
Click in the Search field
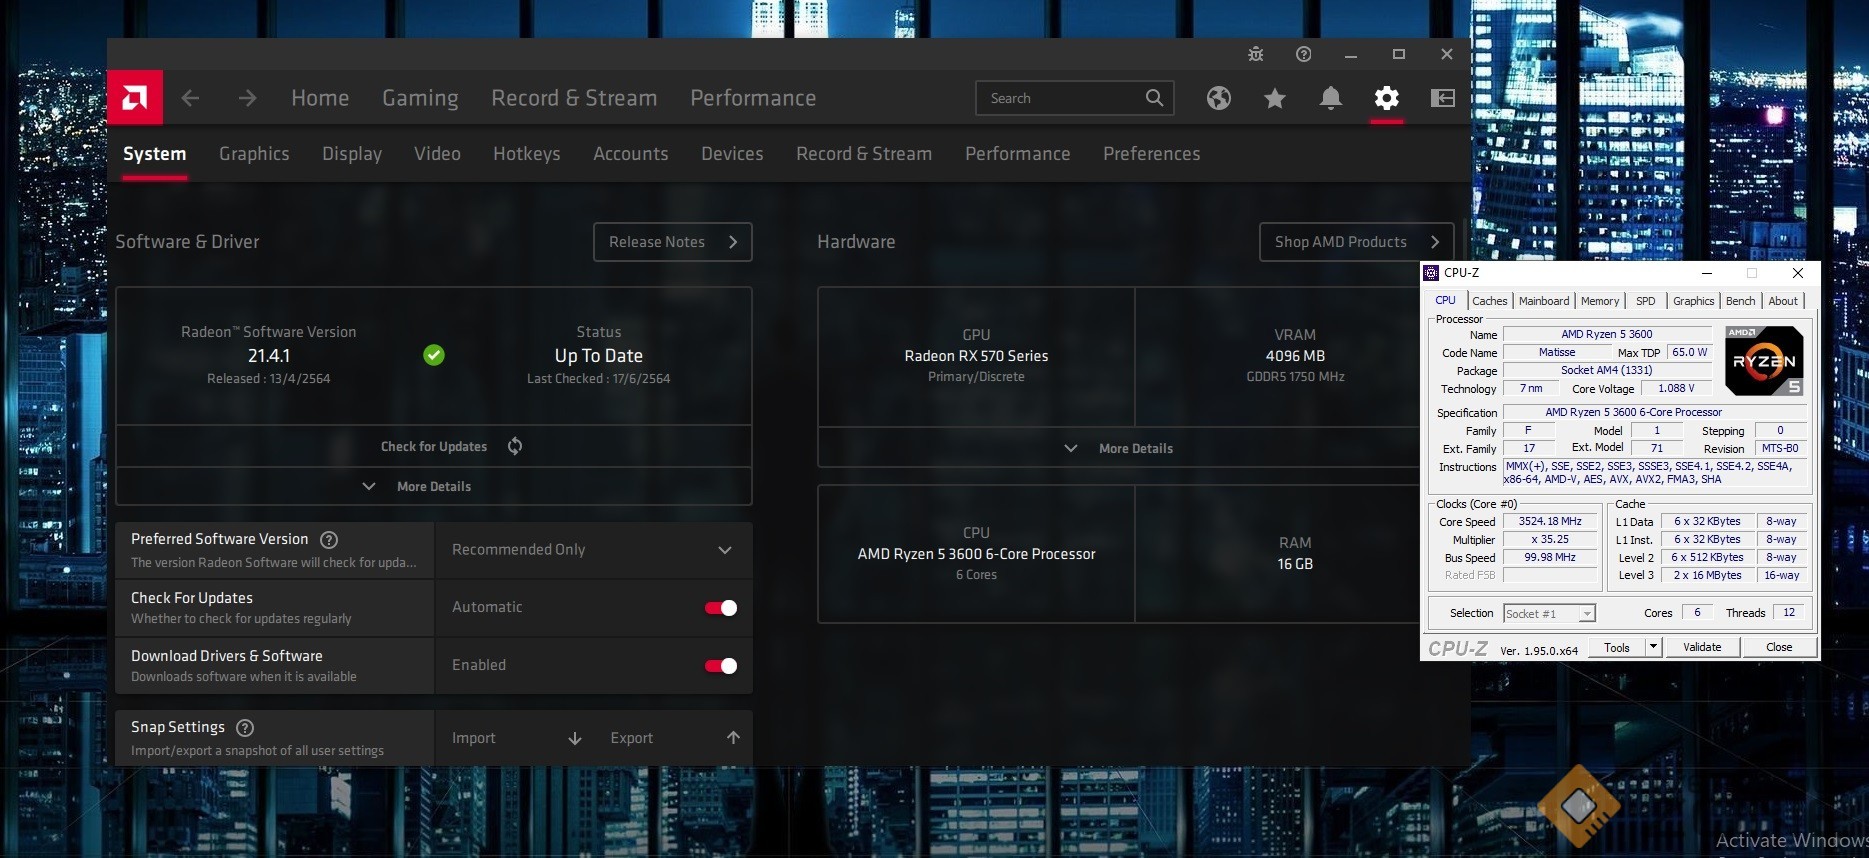tap(1060, 98)
